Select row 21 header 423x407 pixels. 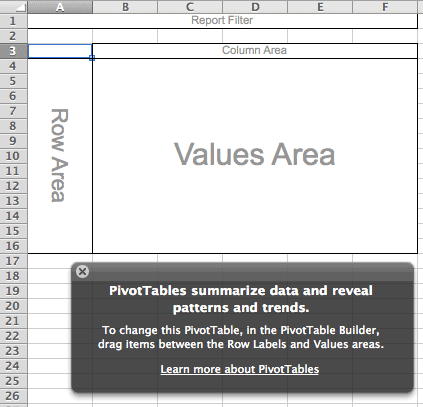[x=14, y=321]
